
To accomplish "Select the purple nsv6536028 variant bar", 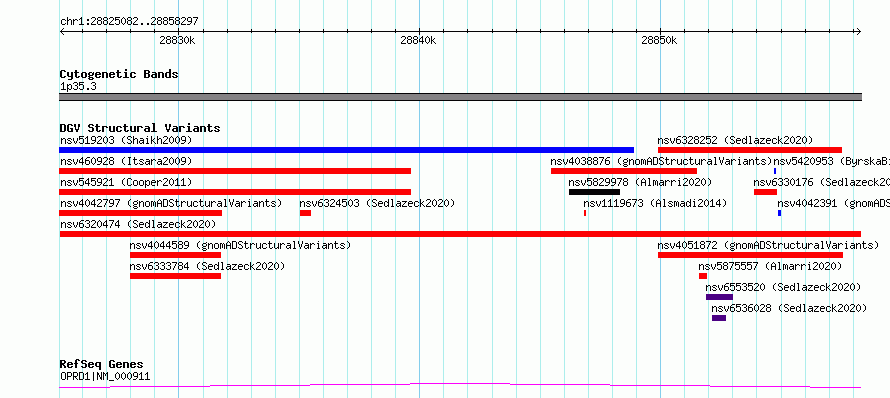I will point(719,318).
